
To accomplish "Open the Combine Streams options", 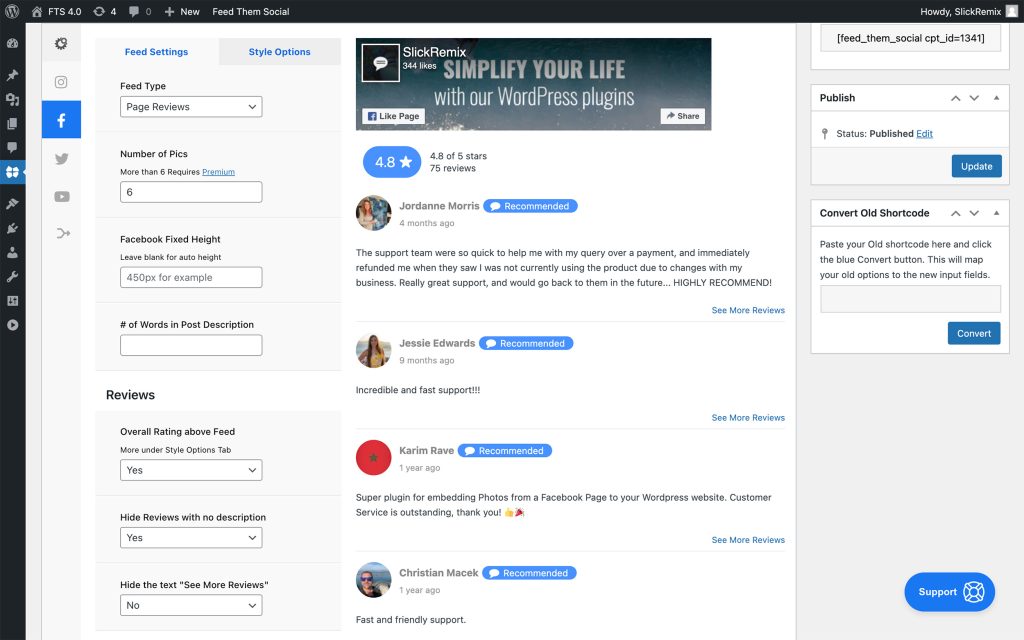I will point(61,233).
